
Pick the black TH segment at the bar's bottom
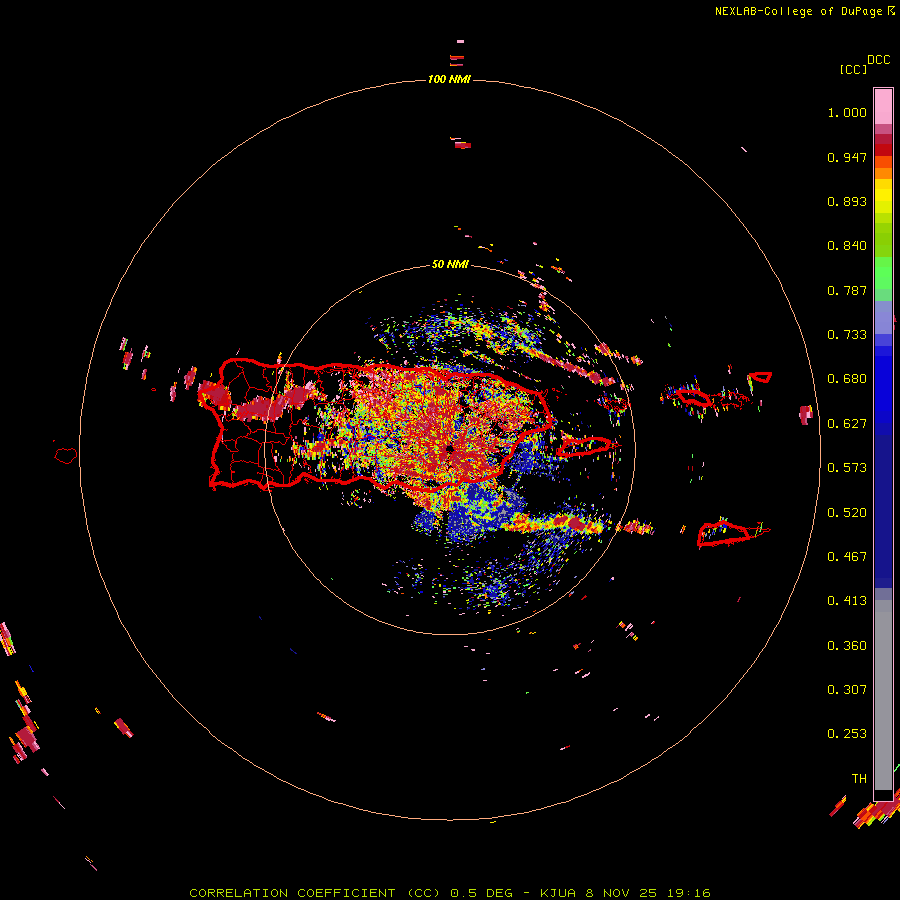click(883, 795)
